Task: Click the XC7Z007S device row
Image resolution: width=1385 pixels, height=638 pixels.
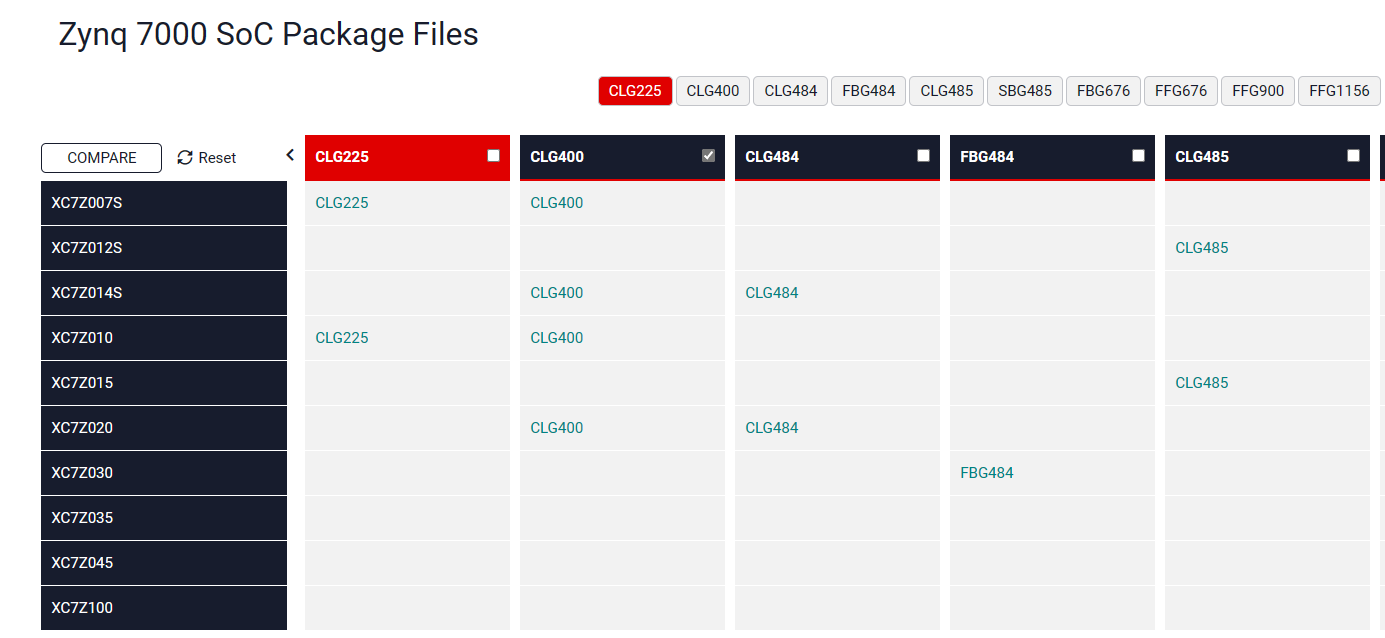Action: (x=164, y=203)
